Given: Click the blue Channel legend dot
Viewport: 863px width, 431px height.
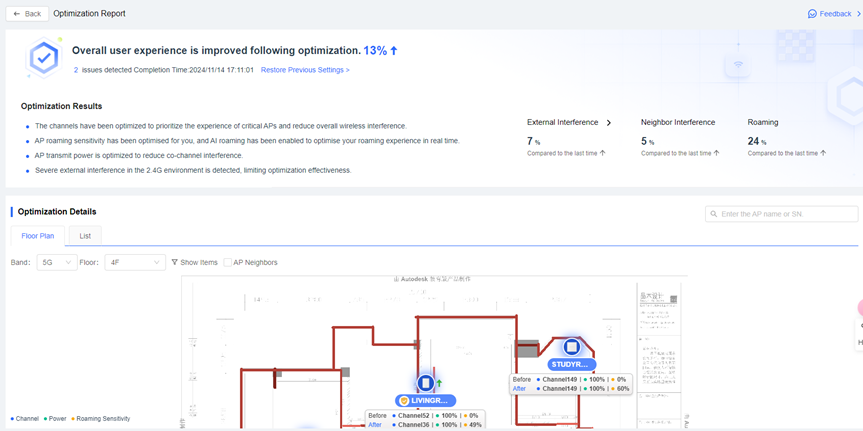Looking at the screenshot, I should (x=12, y=419).
